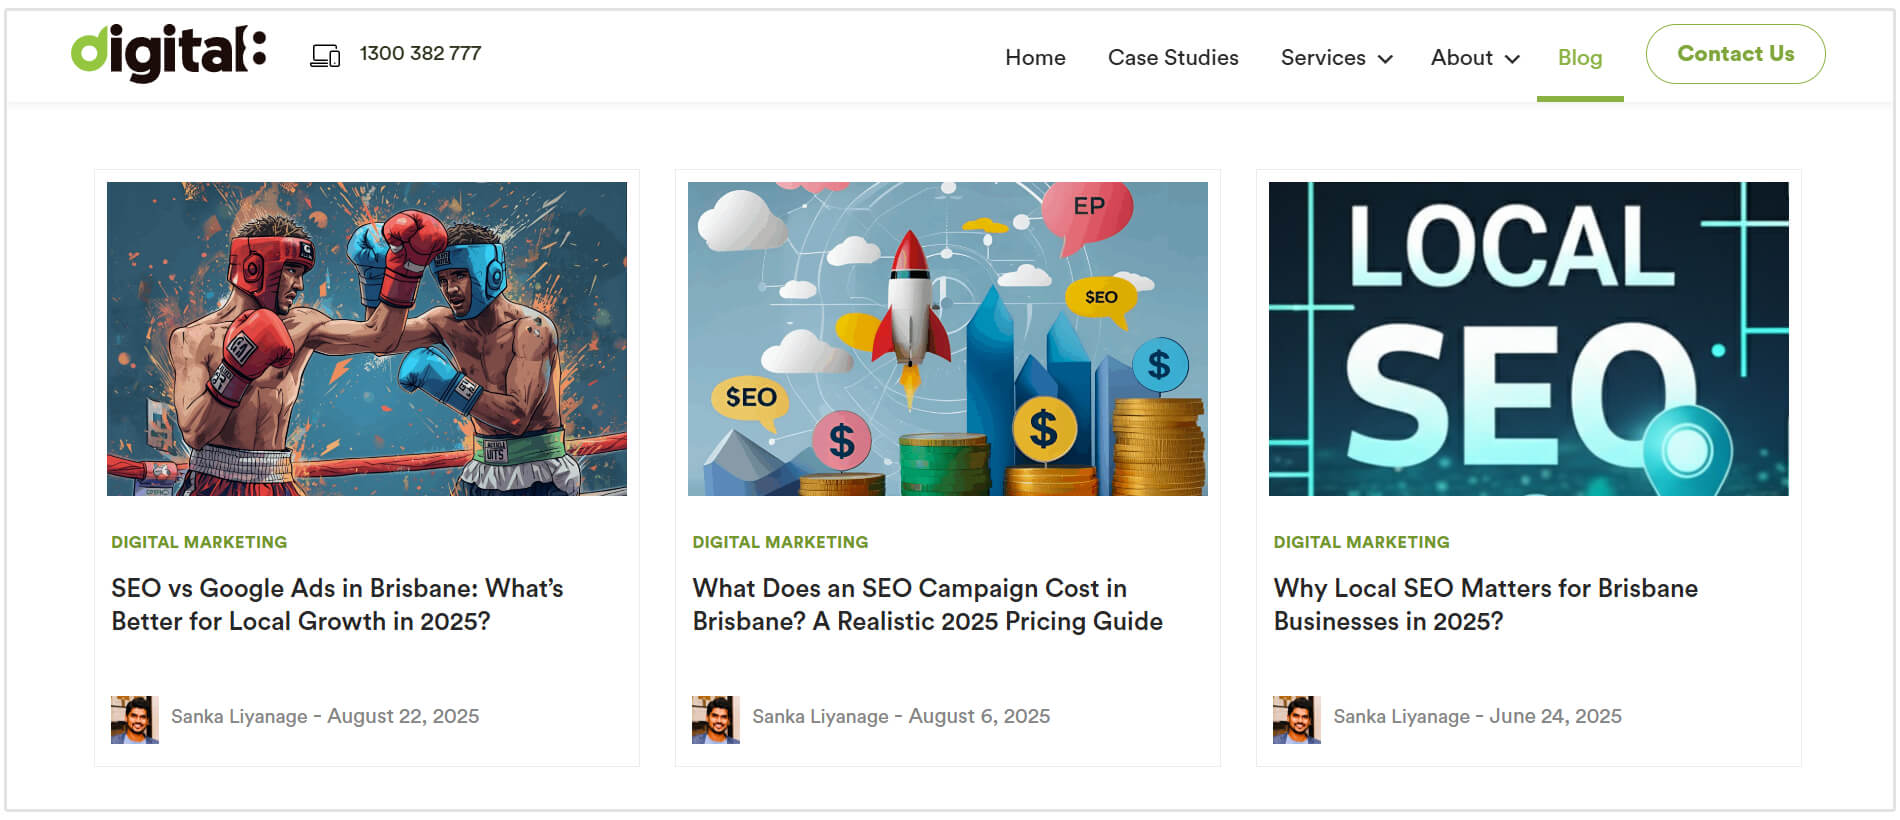Open the boxing match article thumbnail
Viewport: 1900px width, 820px height.
(x=367, y=338)
